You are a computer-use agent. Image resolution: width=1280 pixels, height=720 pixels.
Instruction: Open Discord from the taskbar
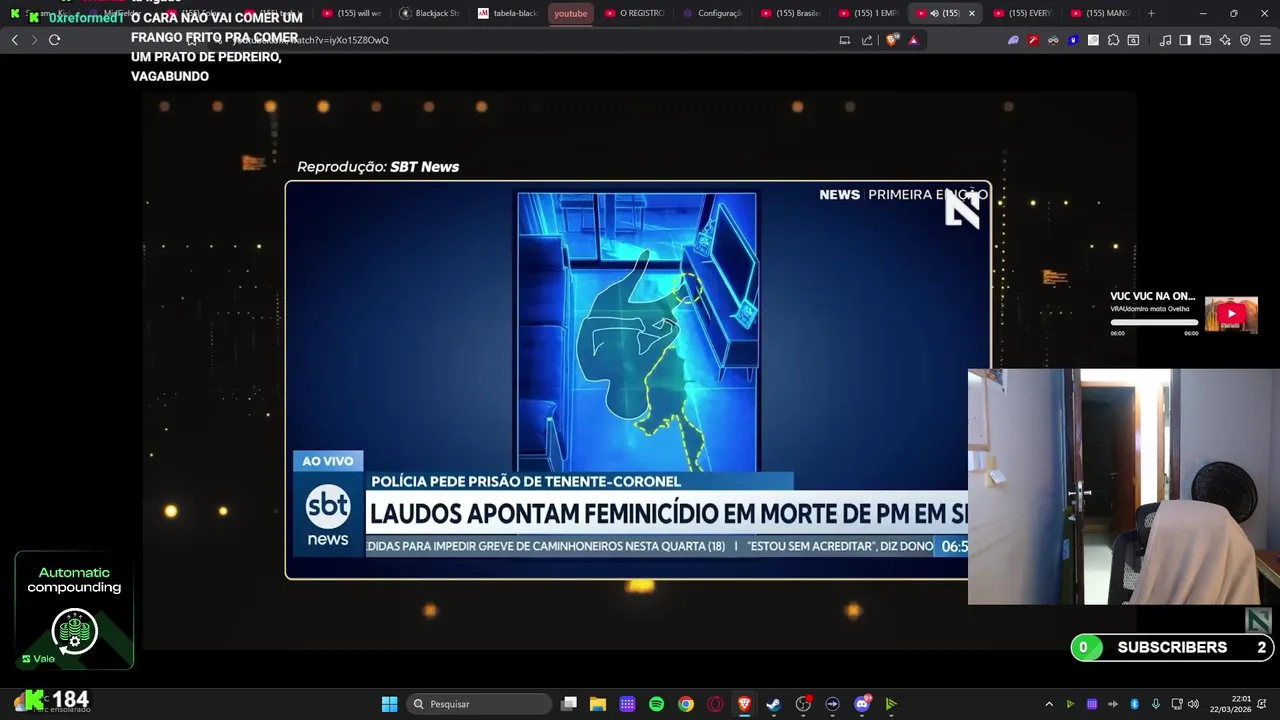(x=862, y=704)
